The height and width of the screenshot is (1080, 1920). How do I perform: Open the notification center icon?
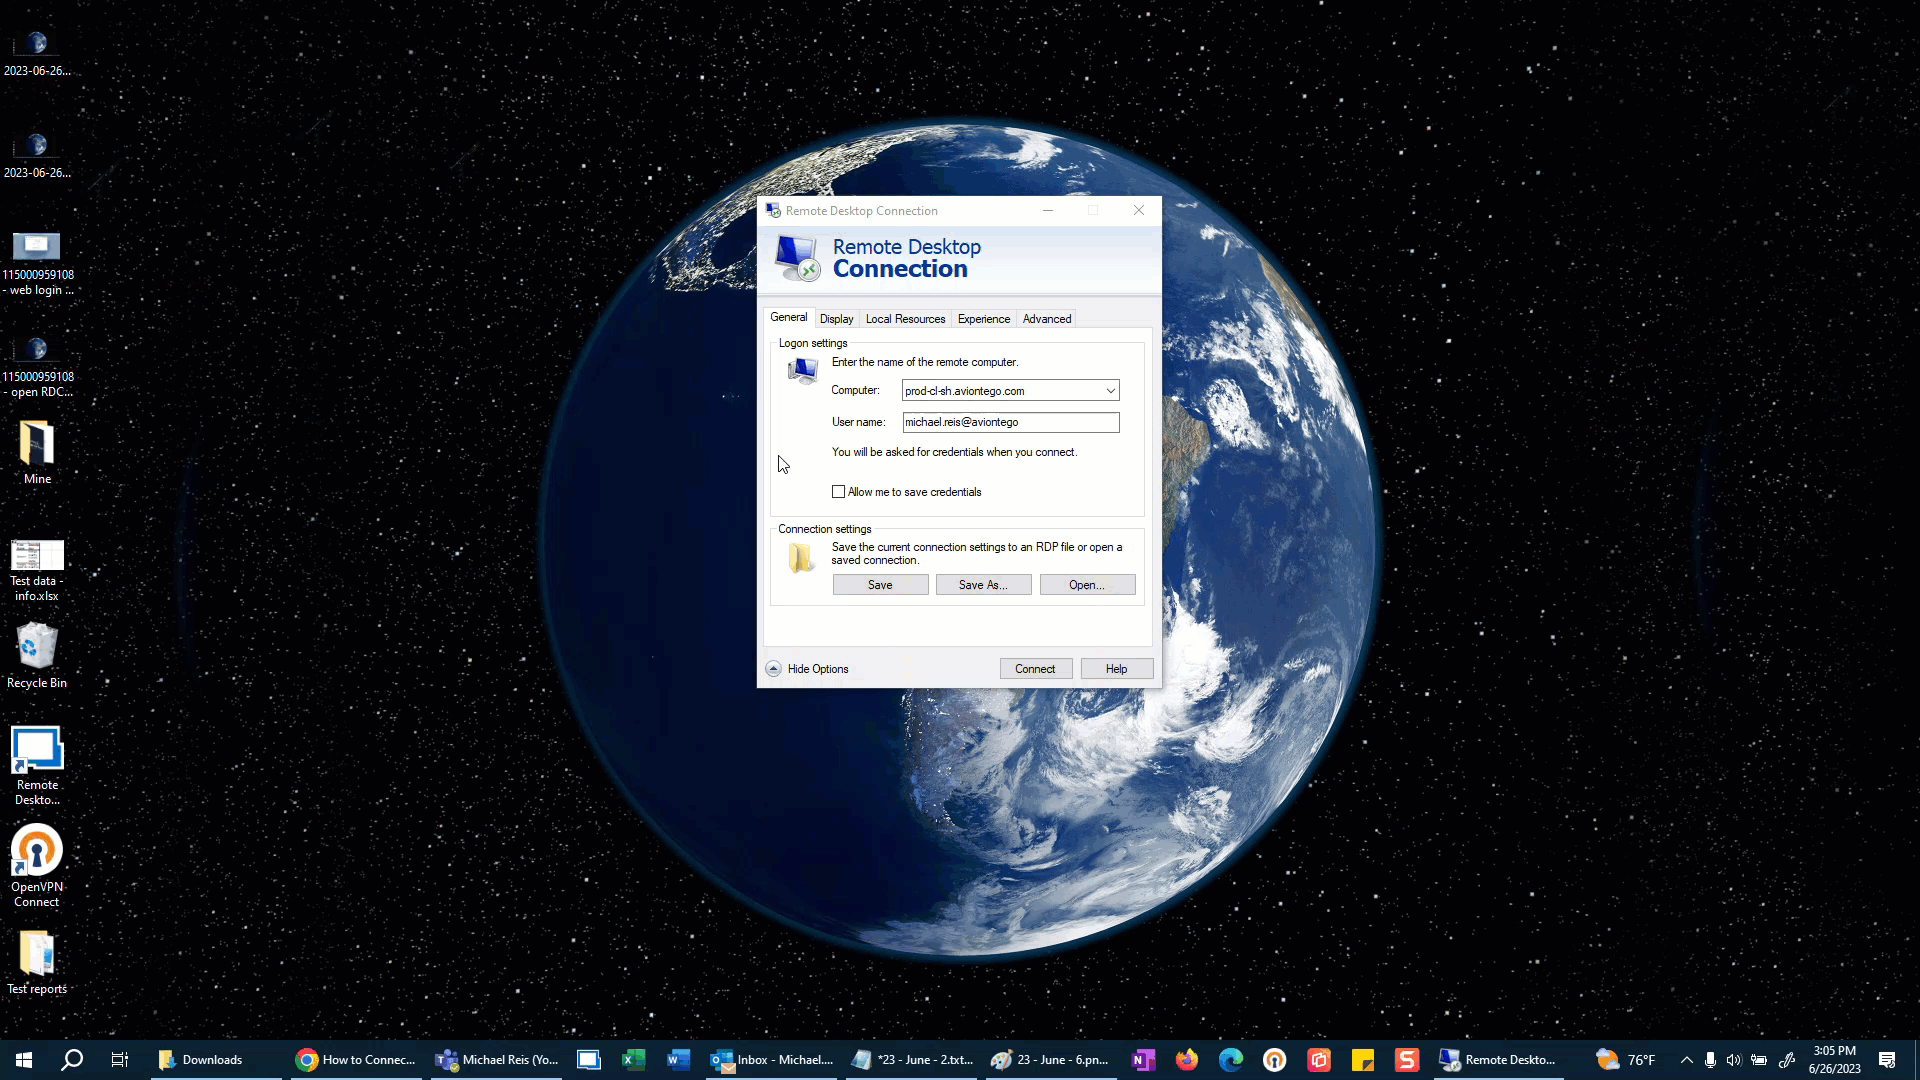1887,1060
